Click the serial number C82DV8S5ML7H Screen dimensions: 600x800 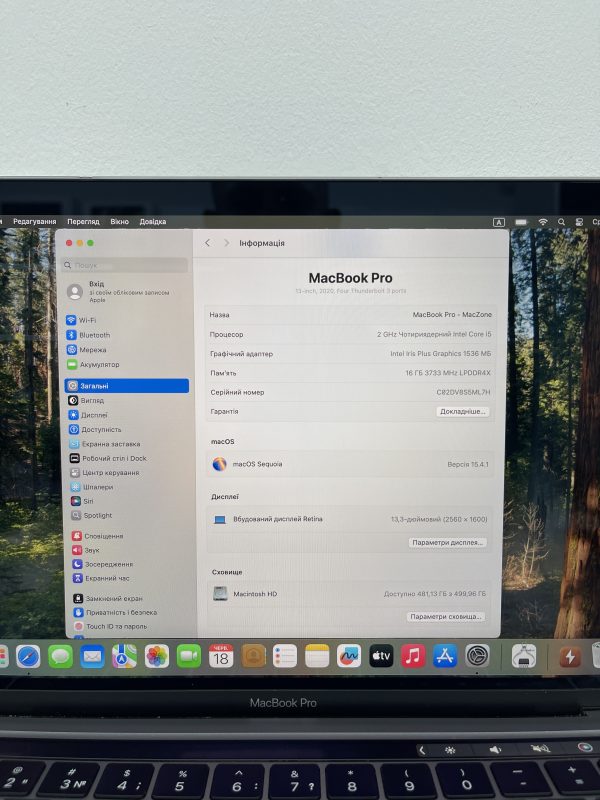point(463,392)
